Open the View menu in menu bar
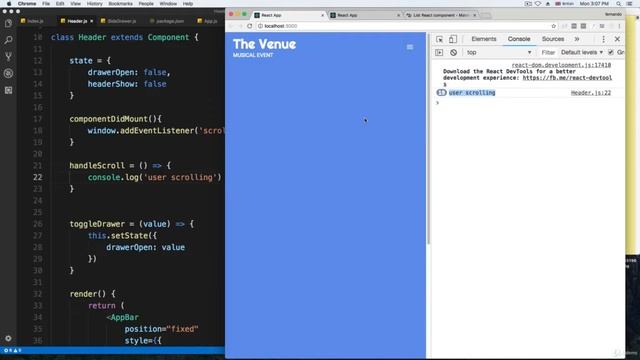Screen dimensions: 640x360 pyautogui.click(x=76, y=4)
